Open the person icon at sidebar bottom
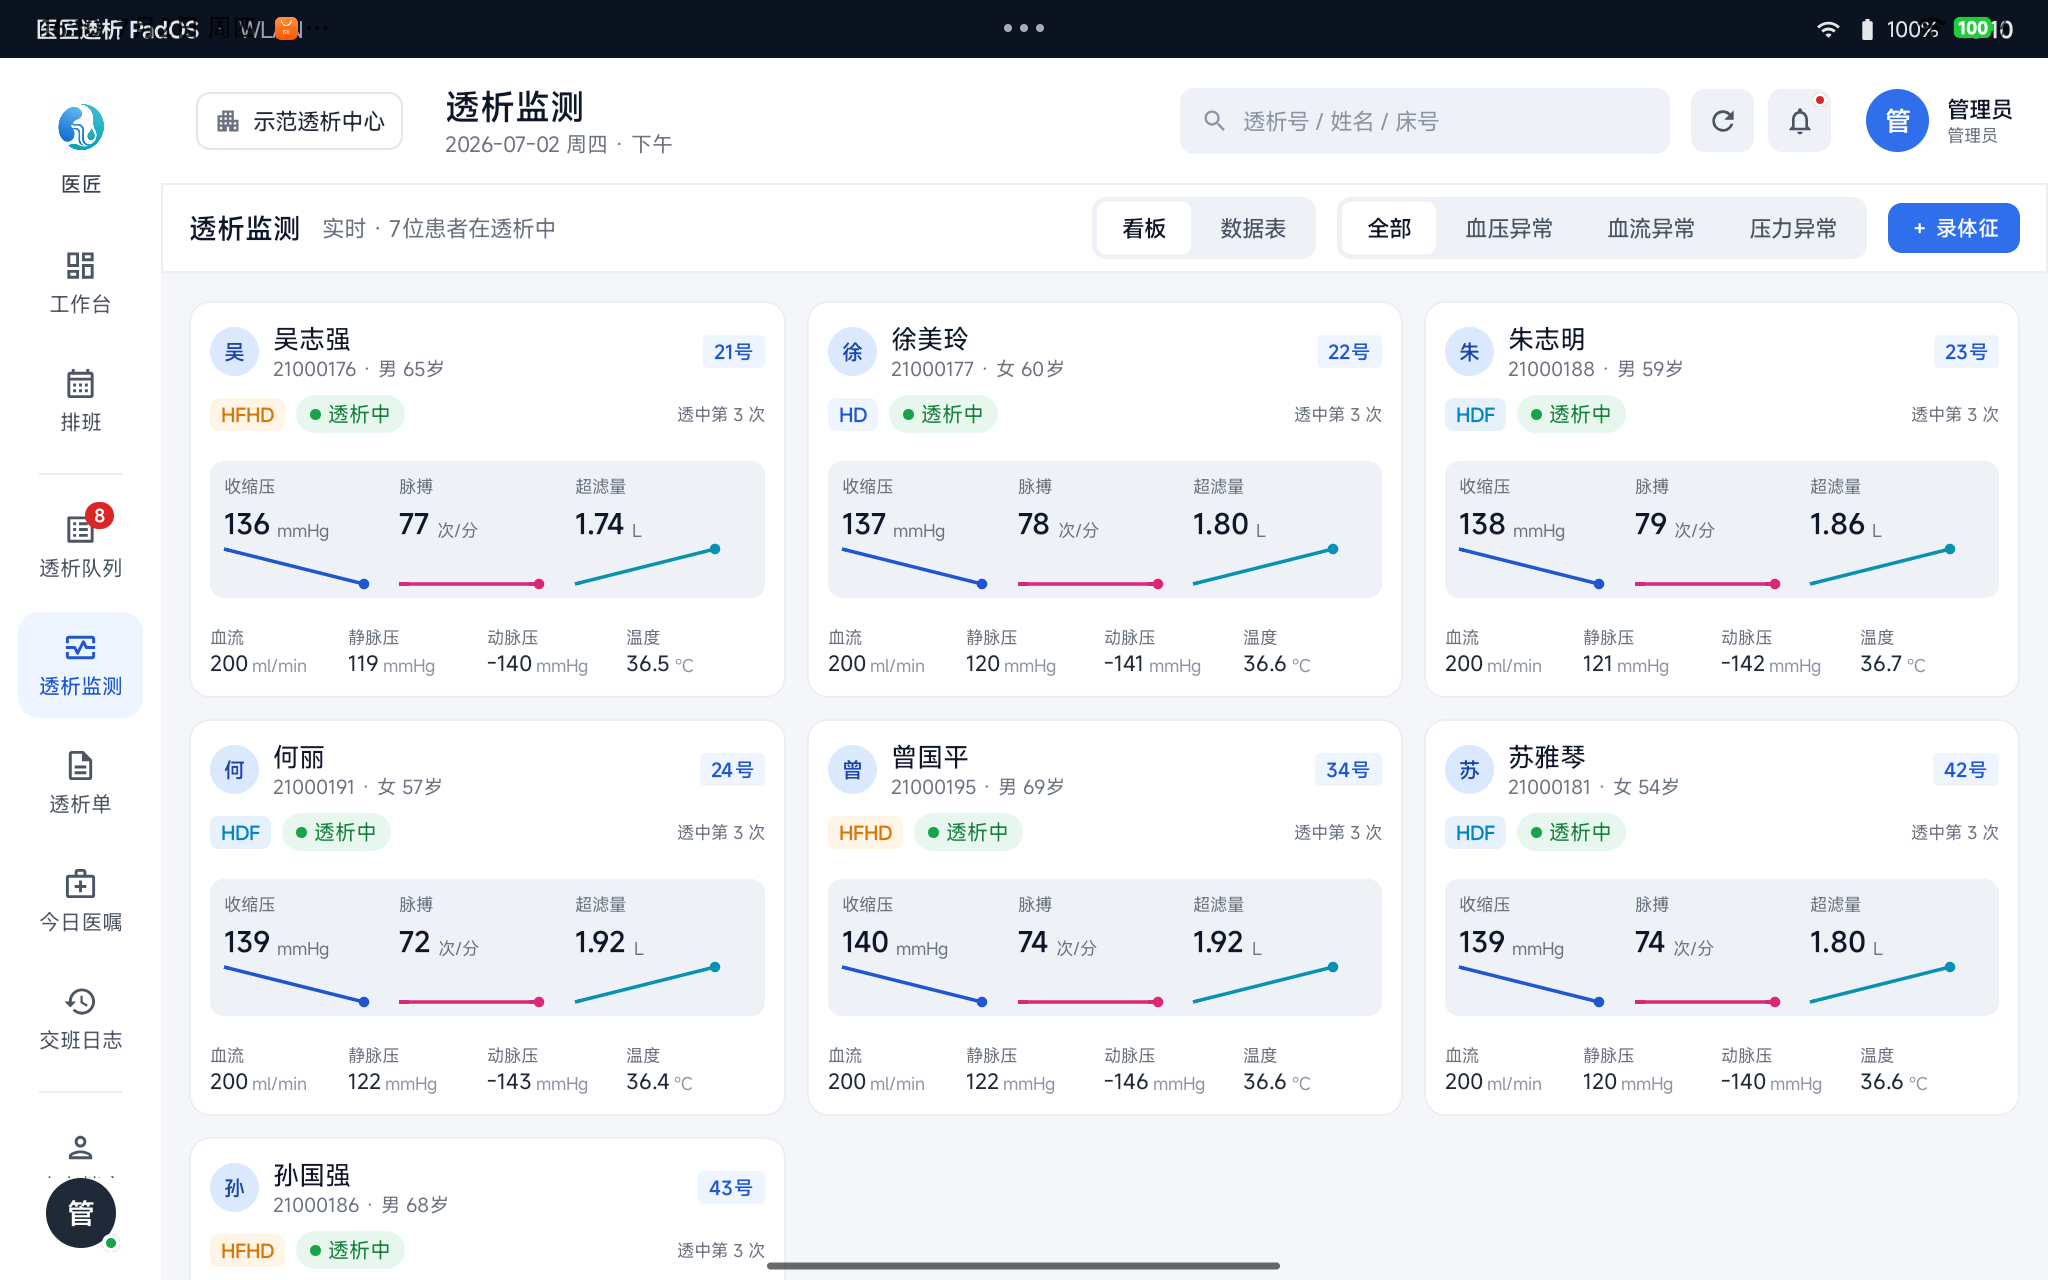The image size is (2048, 1280). point(80,1146)
